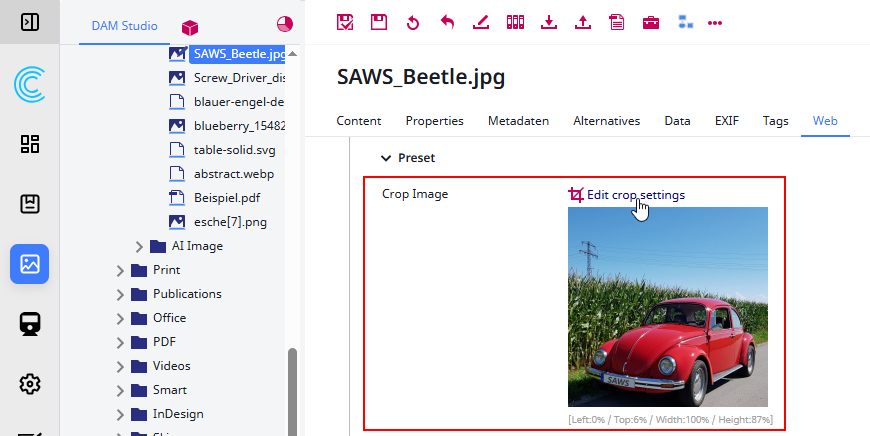Select the blauer-engel file in the tree

coord(239,102)
